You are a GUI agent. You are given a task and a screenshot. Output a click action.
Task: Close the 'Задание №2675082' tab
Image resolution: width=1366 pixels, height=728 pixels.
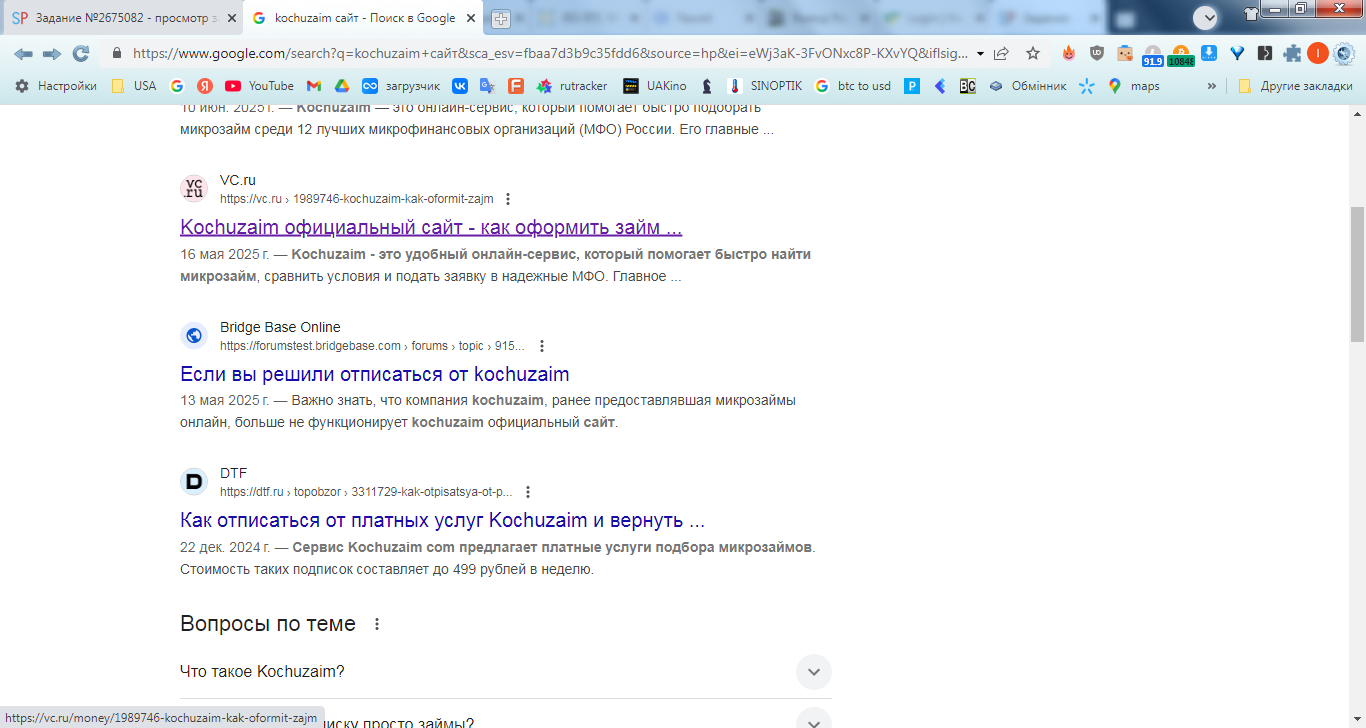click(x=232, y=18)
